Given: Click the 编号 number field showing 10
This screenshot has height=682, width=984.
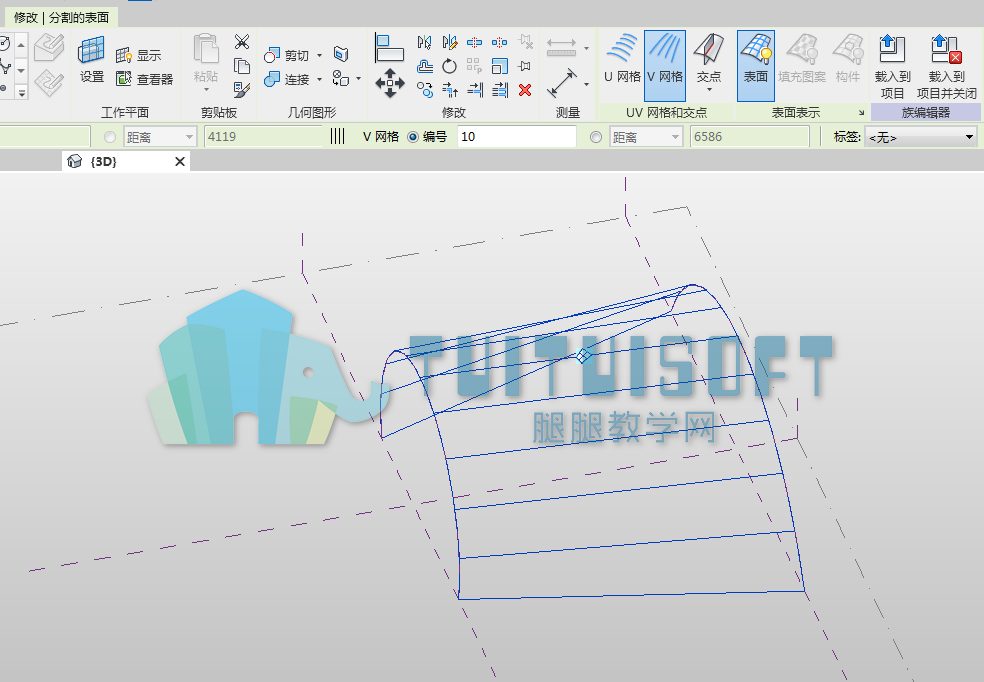Looking at the screenshot, I should coord(517,137).
